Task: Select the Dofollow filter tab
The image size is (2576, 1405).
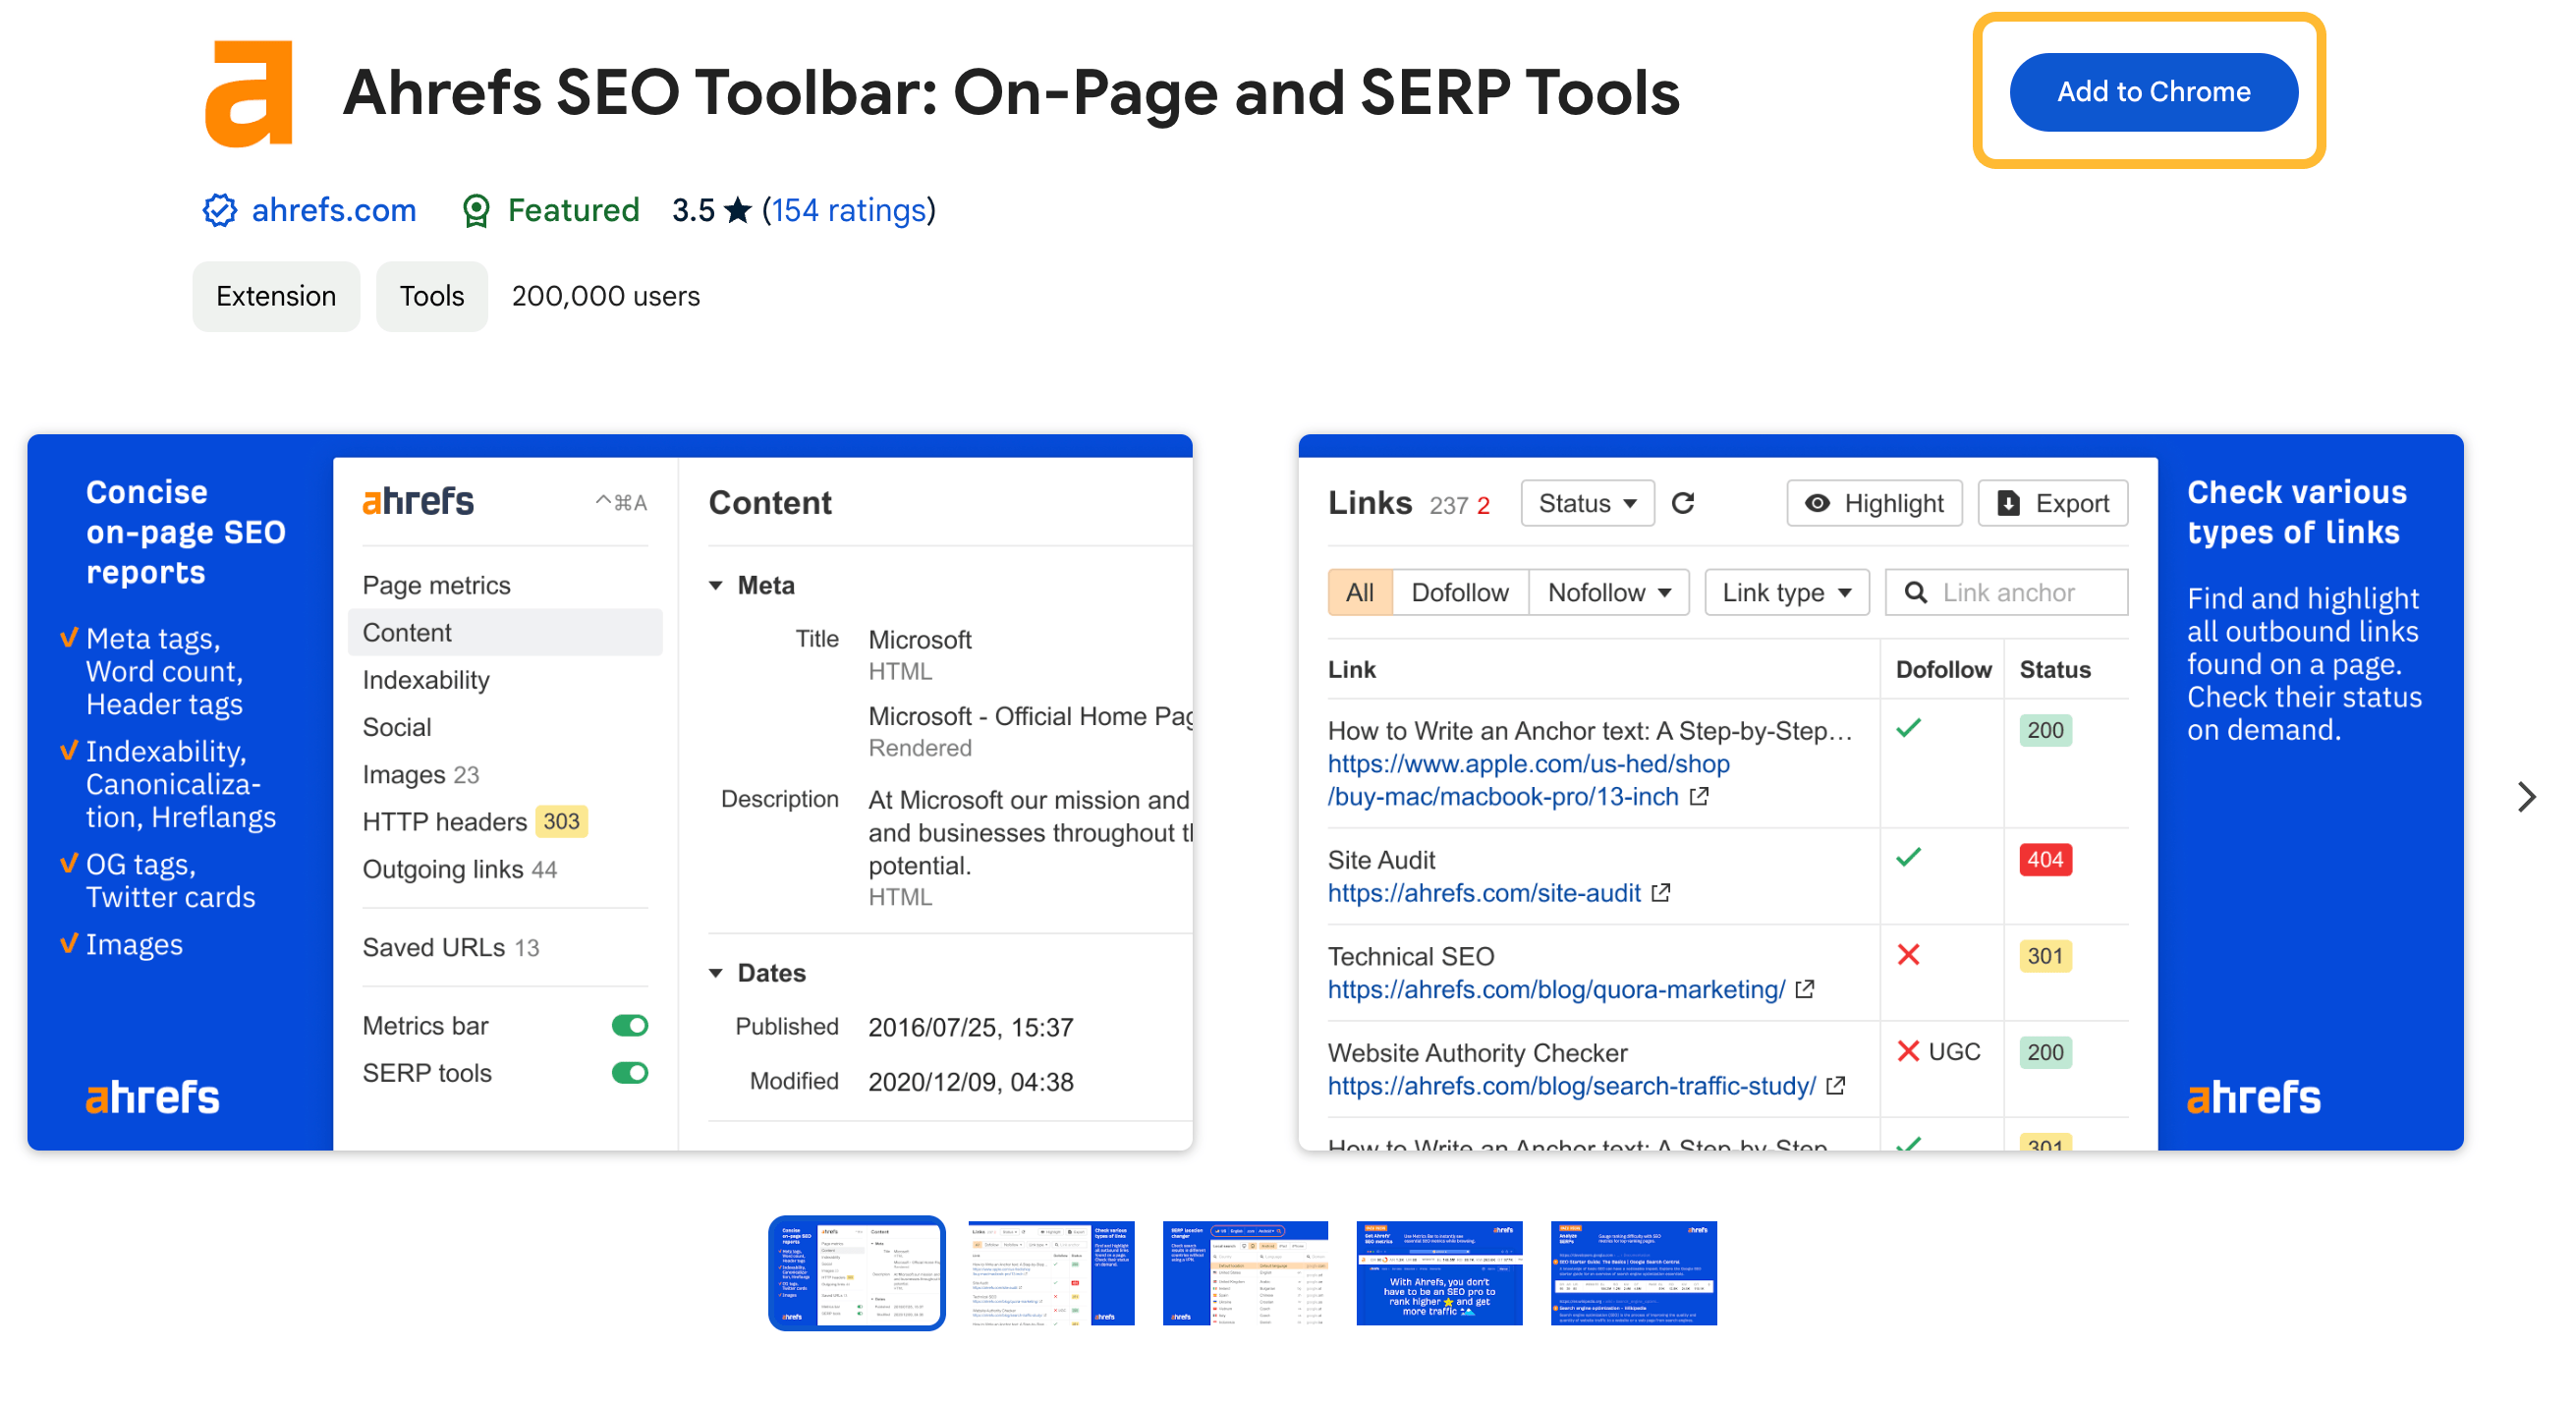Action: pos(1461,592)
